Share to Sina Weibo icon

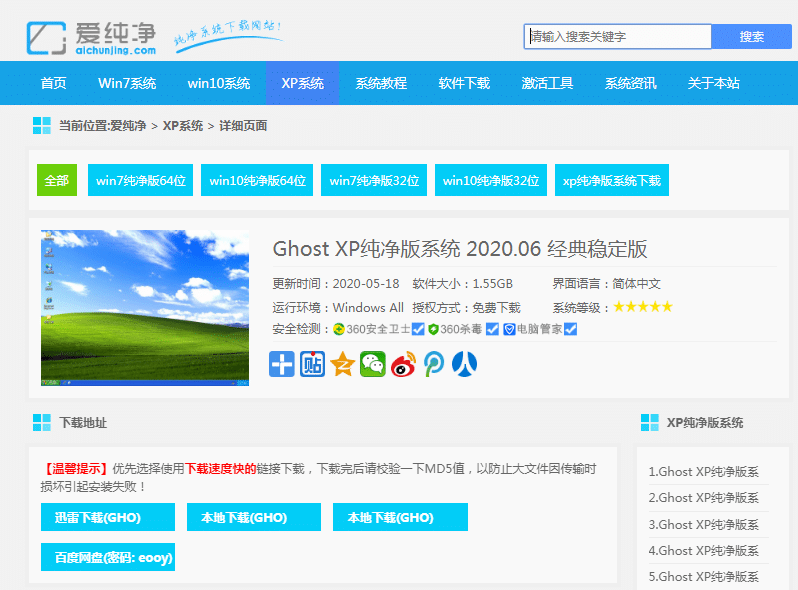[x=403, y=364]
